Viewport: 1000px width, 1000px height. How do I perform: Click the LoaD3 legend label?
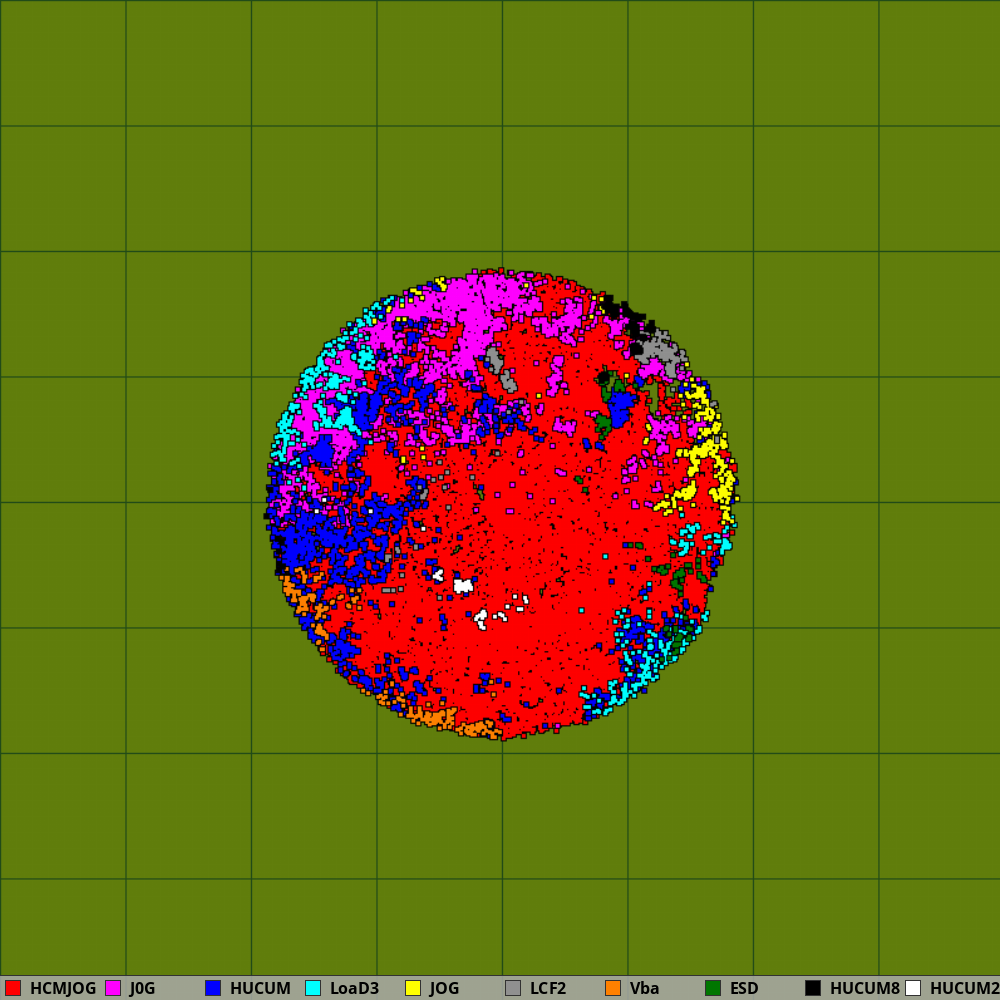[354, 988]
